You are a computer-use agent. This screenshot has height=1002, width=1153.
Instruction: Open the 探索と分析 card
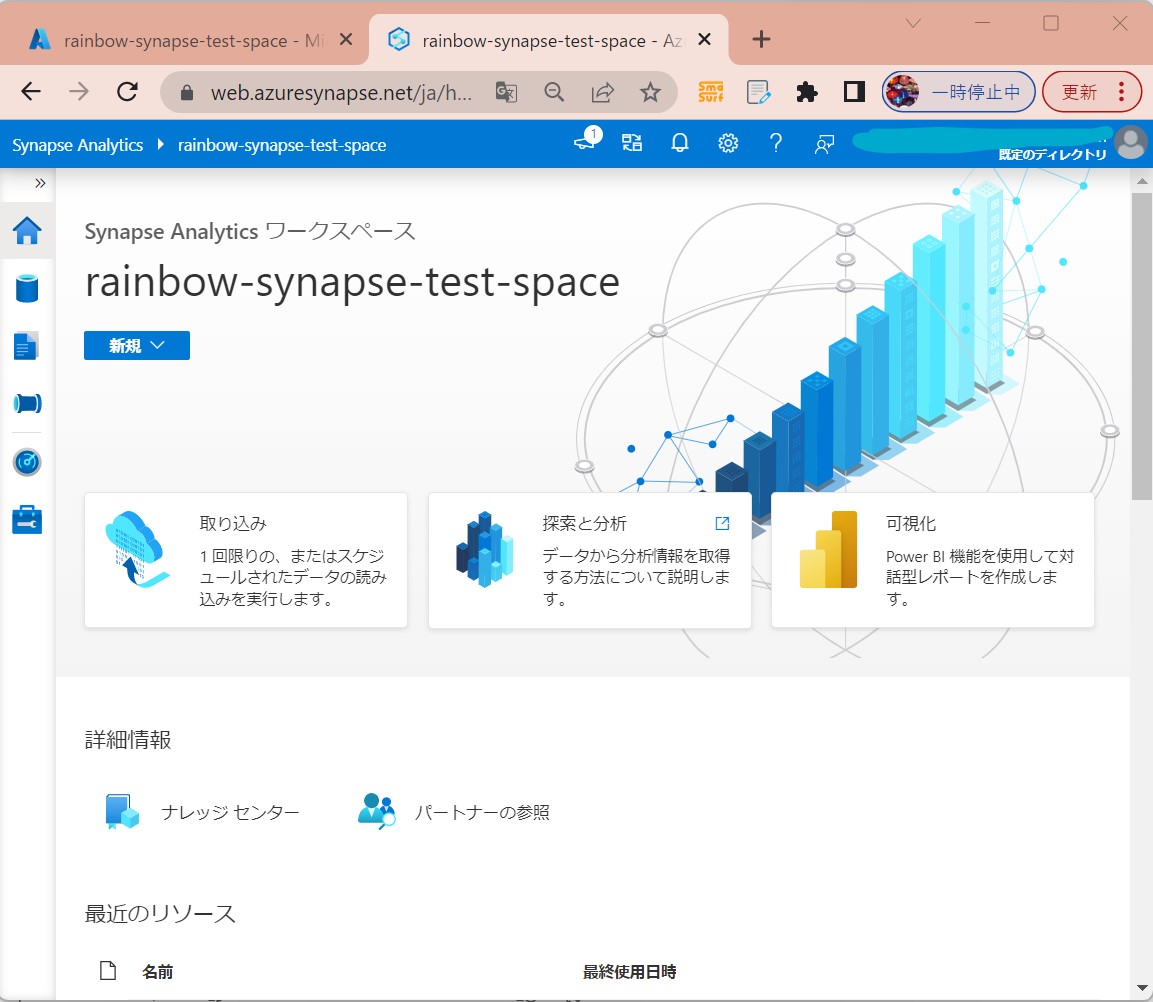(x=590, y=560)
